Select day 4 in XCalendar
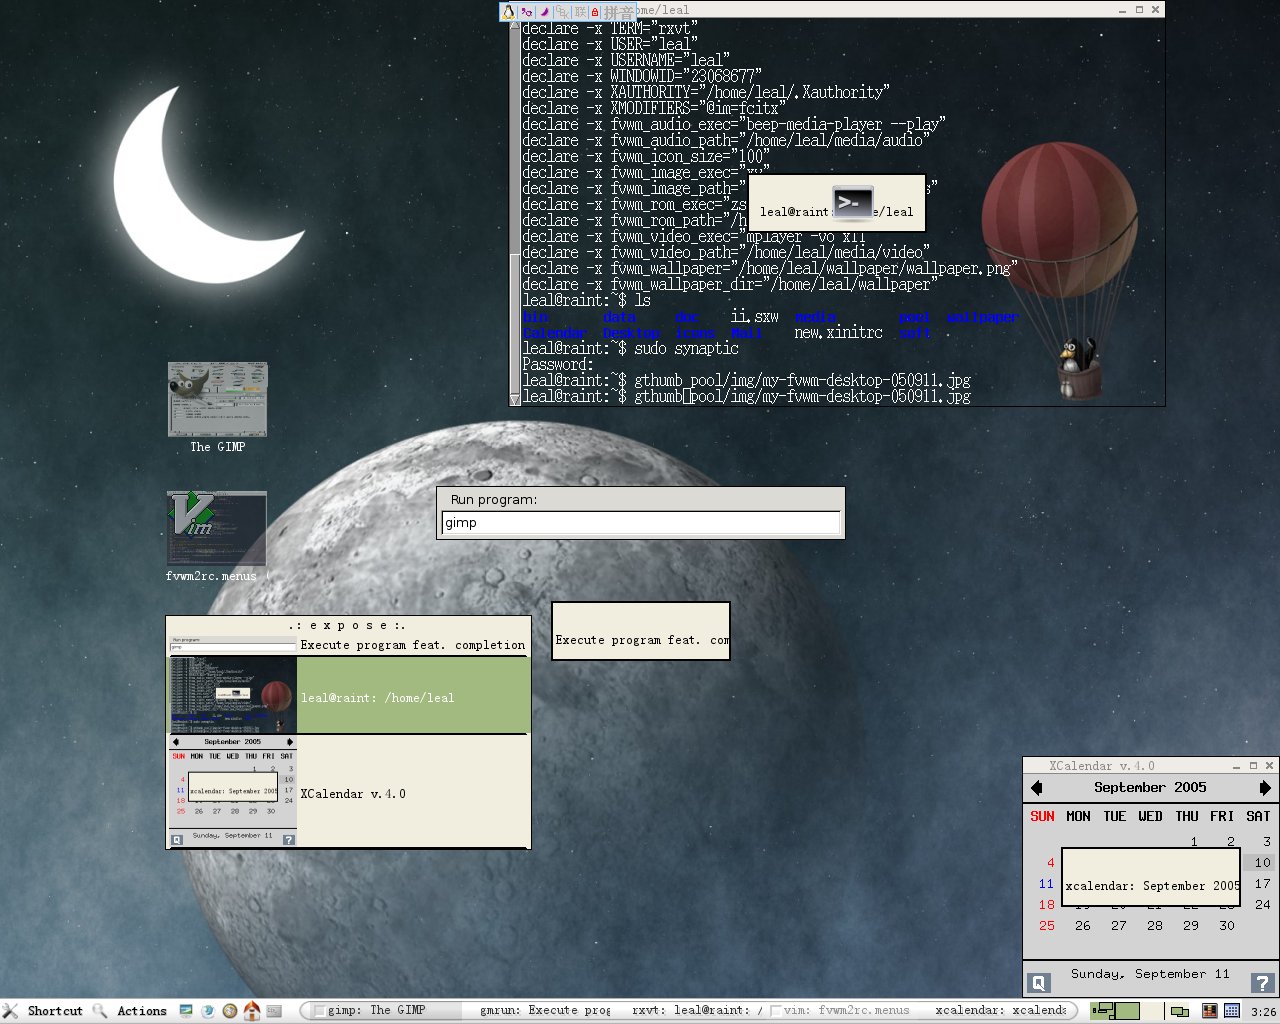The width and height of the screenshot is (1280, 1024). [x=1050, y=863]
